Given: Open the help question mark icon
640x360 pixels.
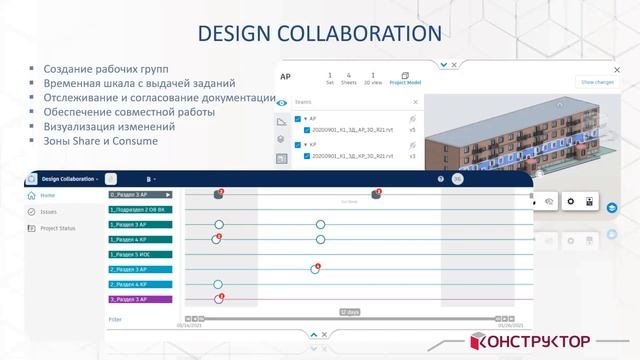Looking at the screenshot, I should (440, 179).
